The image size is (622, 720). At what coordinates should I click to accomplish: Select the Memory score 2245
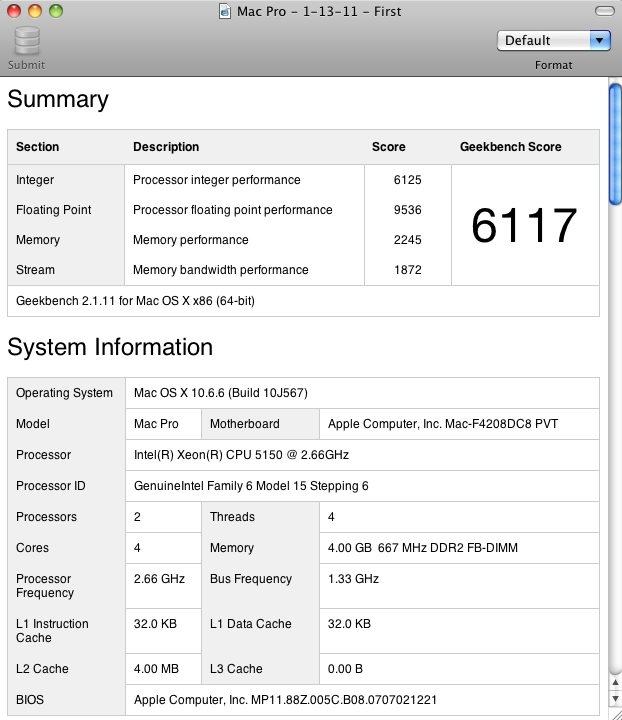point(408,240)
